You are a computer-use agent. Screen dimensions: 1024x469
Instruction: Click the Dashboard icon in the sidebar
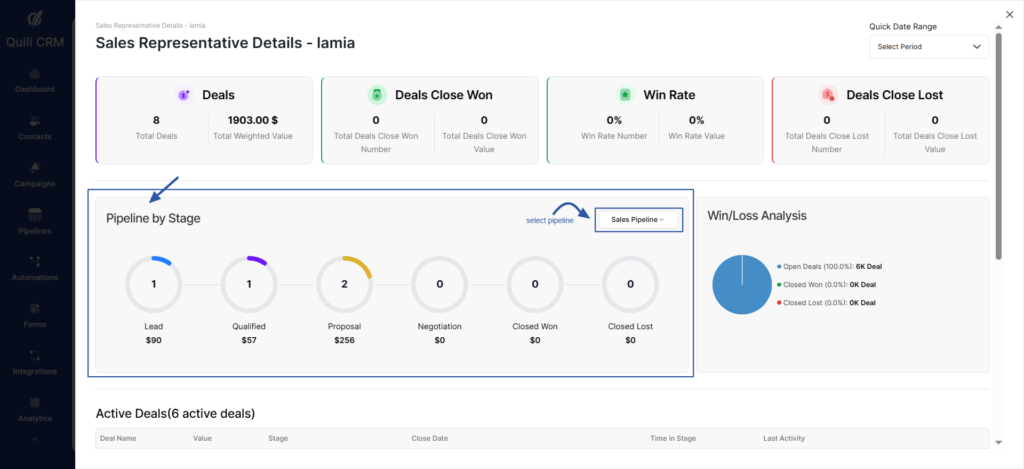point(35,74)
